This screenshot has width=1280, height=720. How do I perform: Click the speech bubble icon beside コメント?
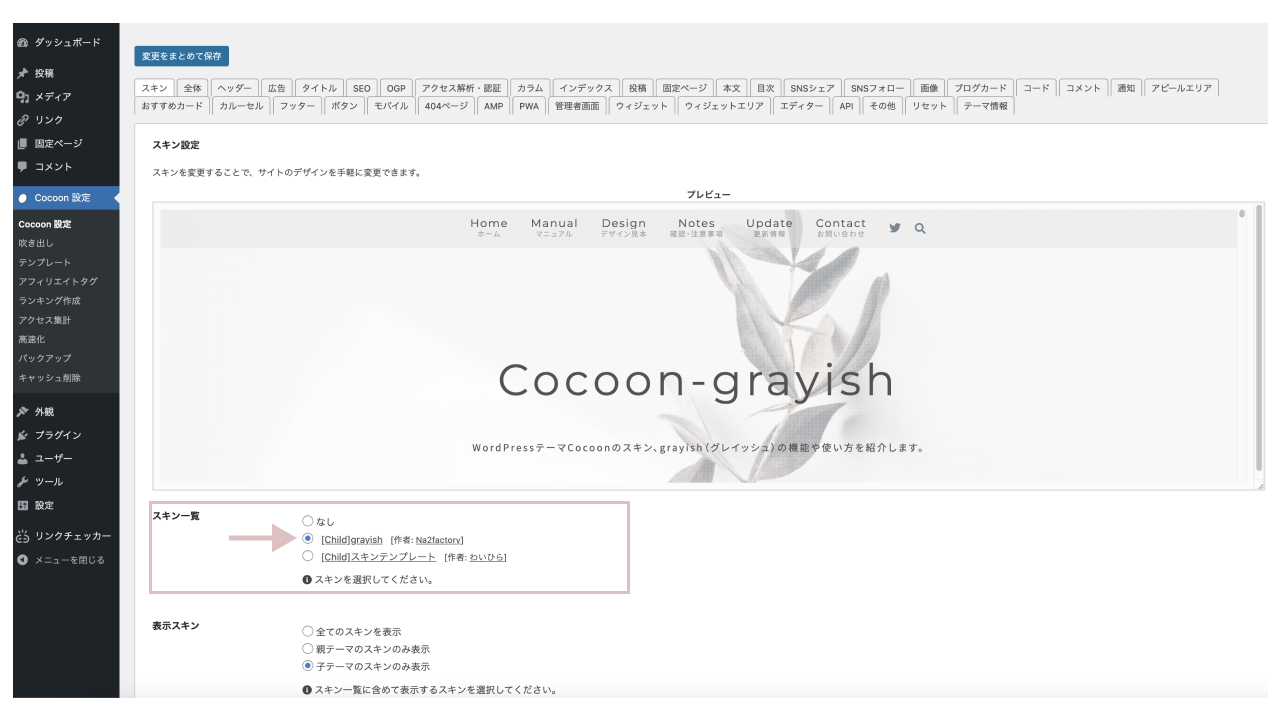click(x=23, y=166)
